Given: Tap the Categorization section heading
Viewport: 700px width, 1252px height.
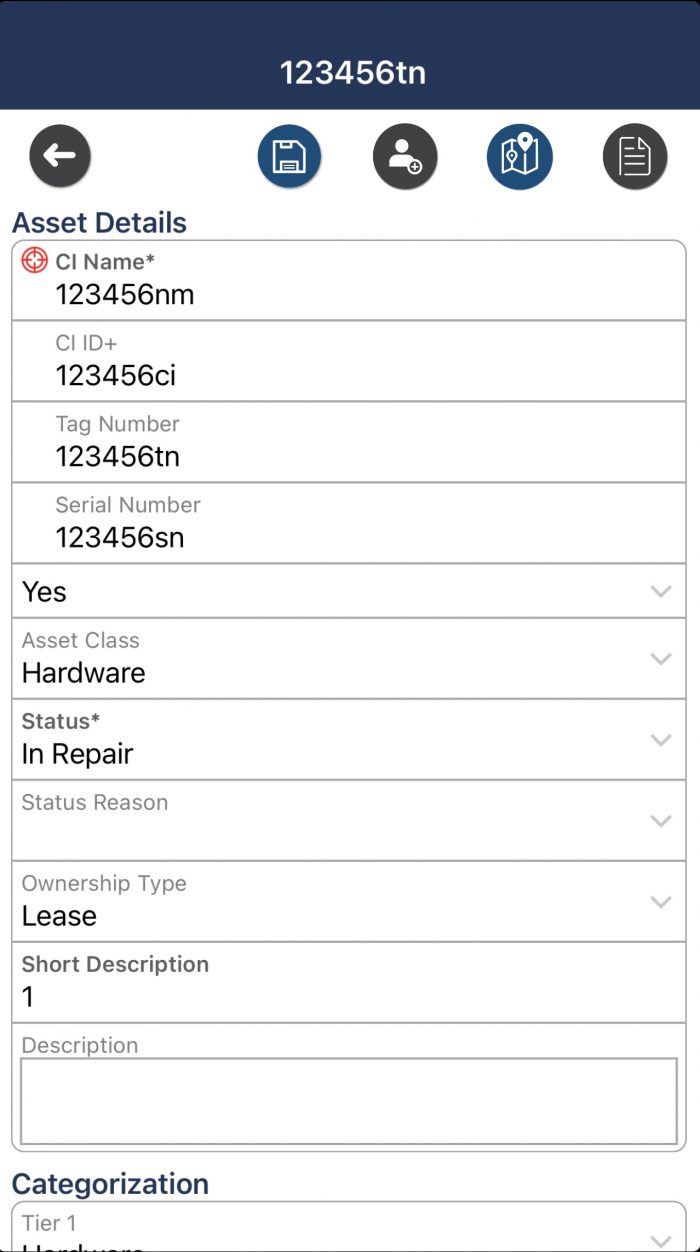Looking at the screenshot, I should (110, 1184).
